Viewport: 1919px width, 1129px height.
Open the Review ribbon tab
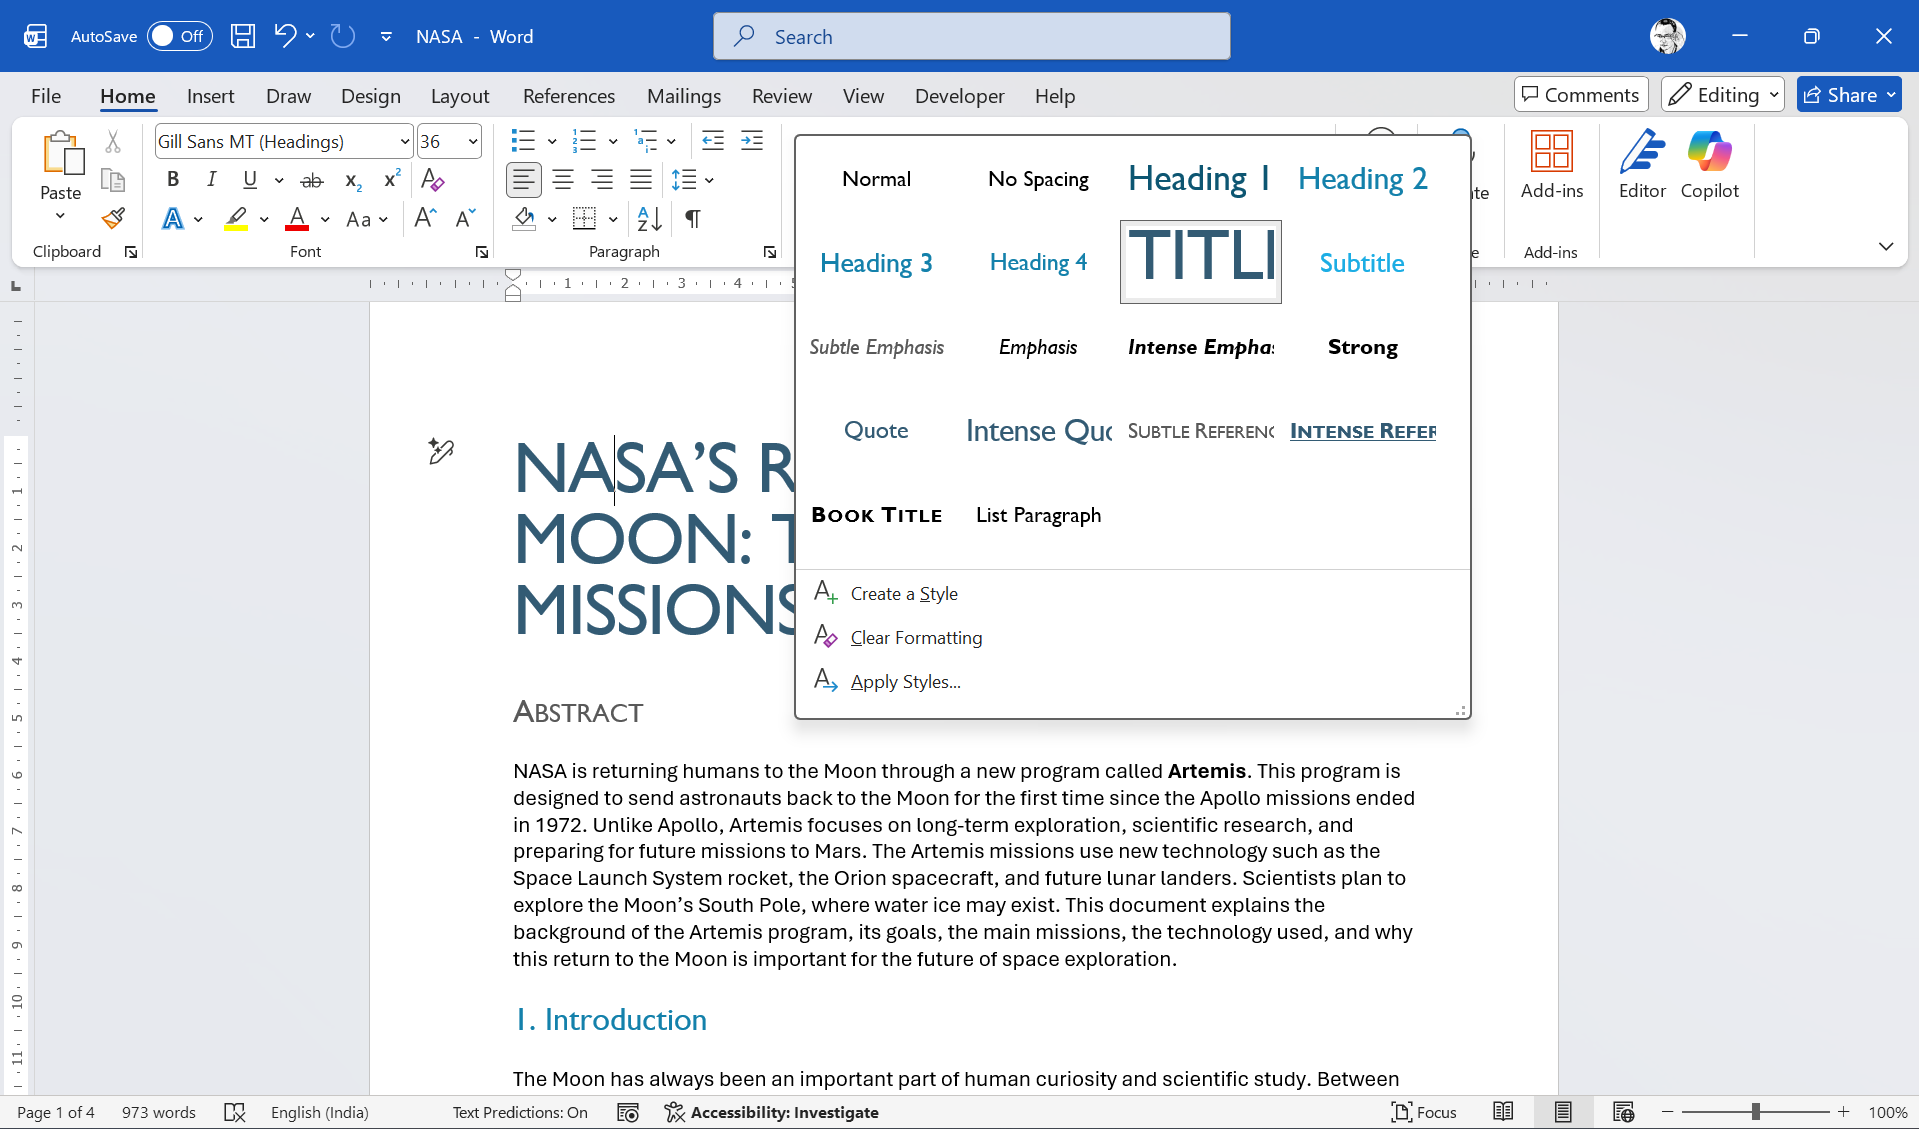tap(781, 96)
